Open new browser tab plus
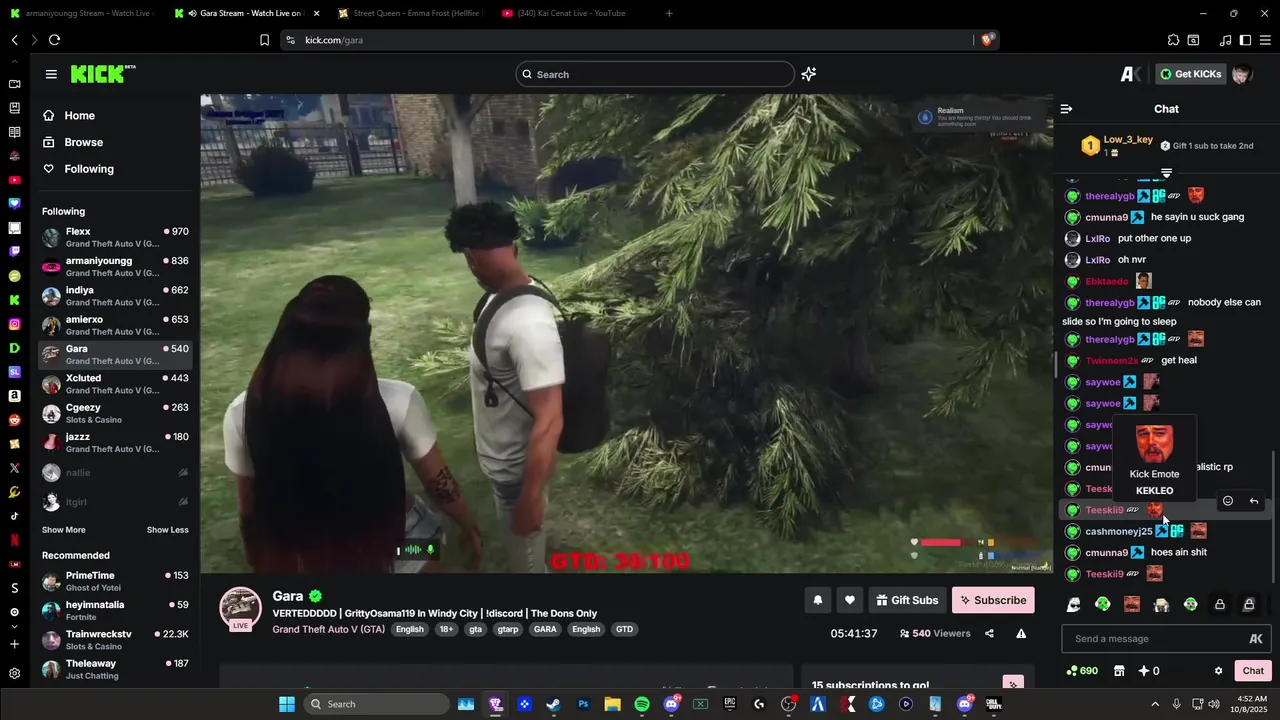Viewport: 1280px width, 720px height. (669, 13)
